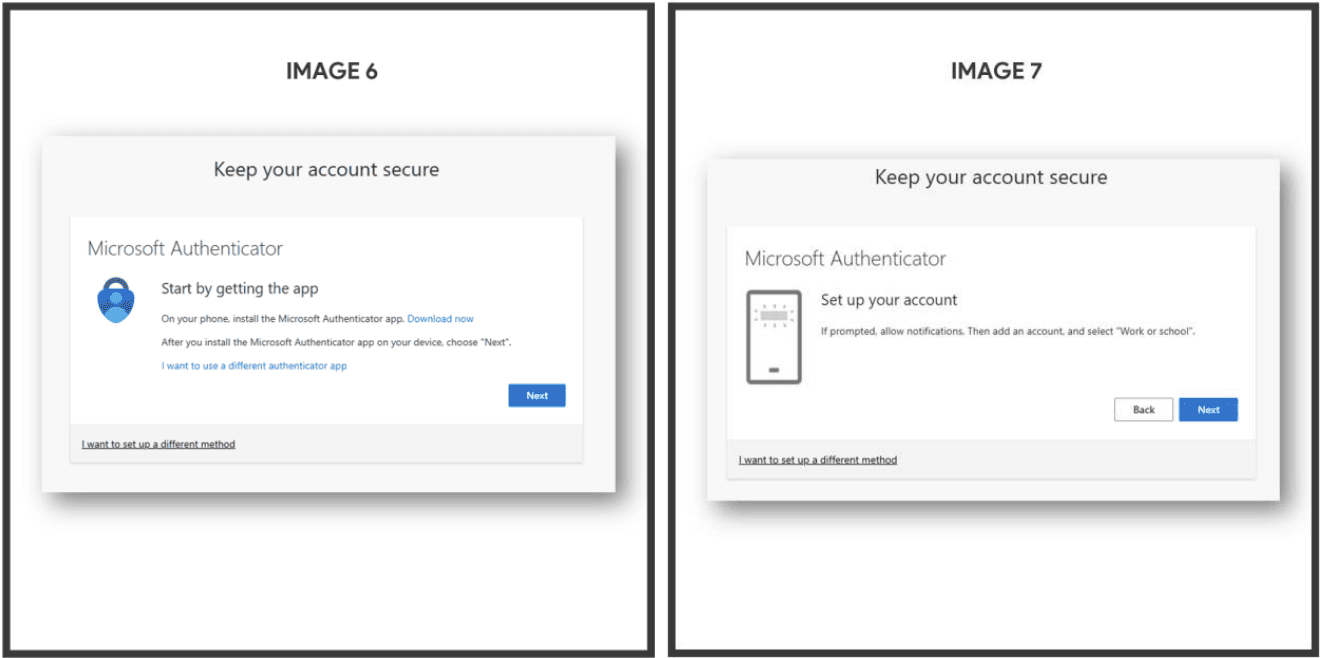The width and height of the screenshot is (1320, 658).
Task: Click the "Start by getting the app" heading
Action: click(x=240, y=289)
